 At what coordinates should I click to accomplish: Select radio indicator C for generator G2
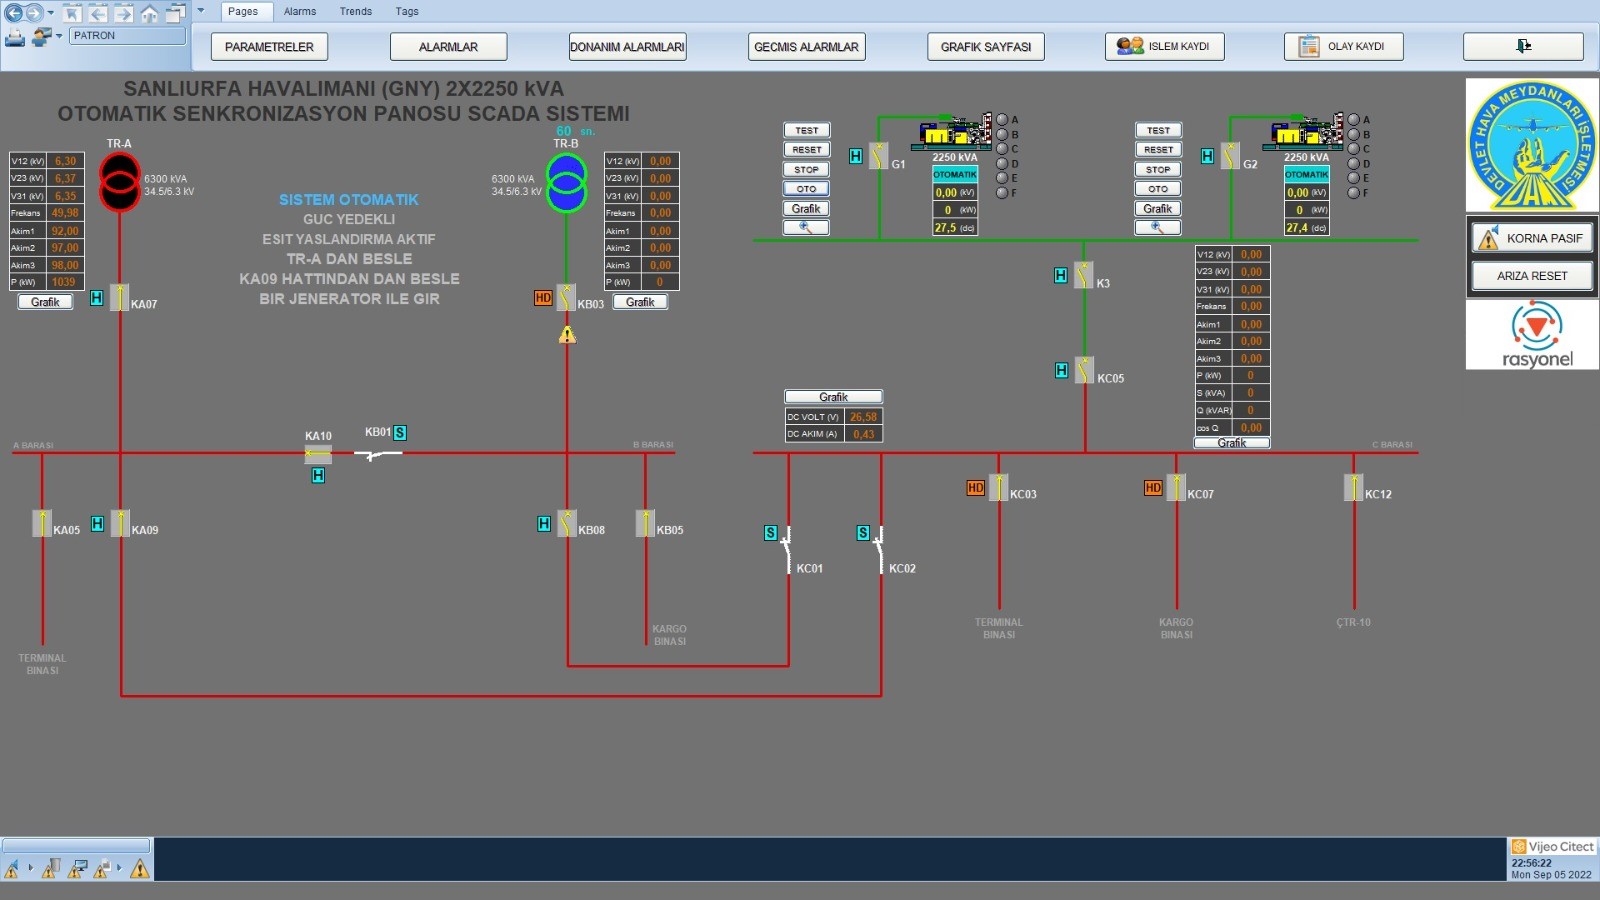click(x=1354, y=149)
